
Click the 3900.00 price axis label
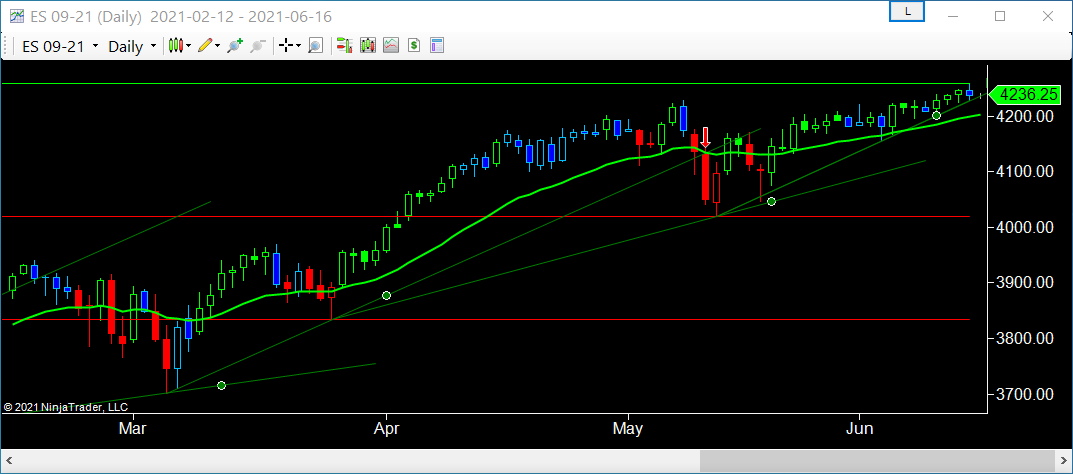coord(1024,283)
